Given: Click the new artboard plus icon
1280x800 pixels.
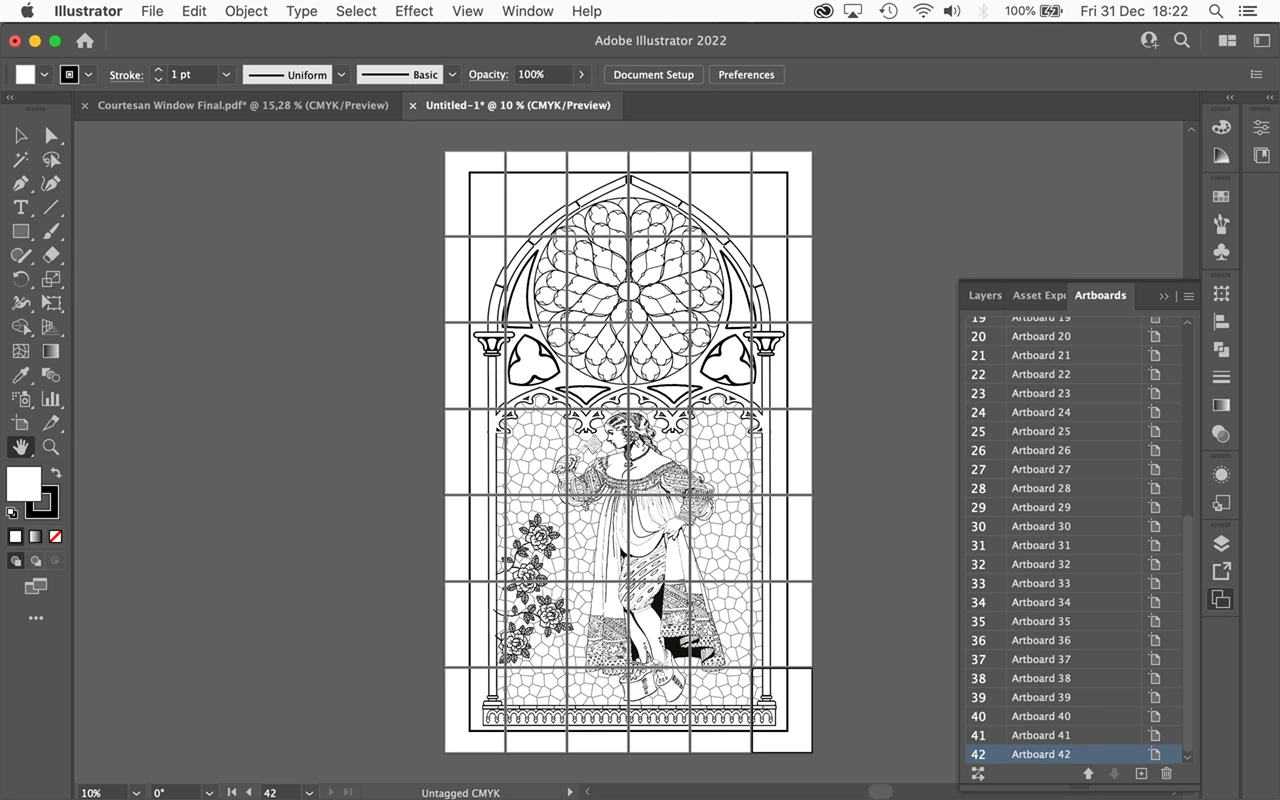Looking at the screenshot, I should (x=1141, y=774).
